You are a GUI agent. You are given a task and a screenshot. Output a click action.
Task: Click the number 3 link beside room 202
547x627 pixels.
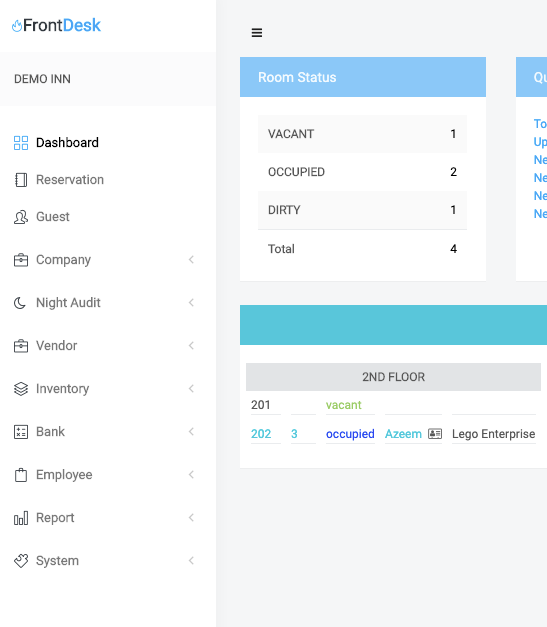[x=294, y=434]
